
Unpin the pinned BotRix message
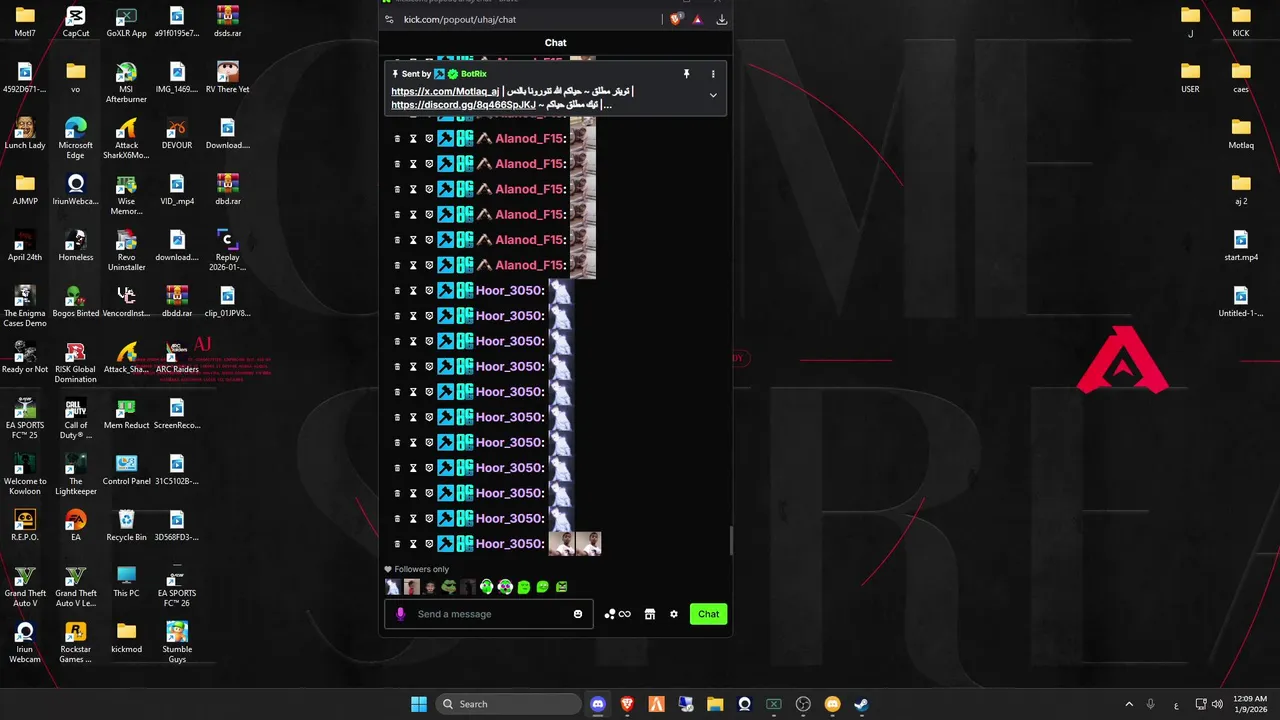tap(686, 74)
